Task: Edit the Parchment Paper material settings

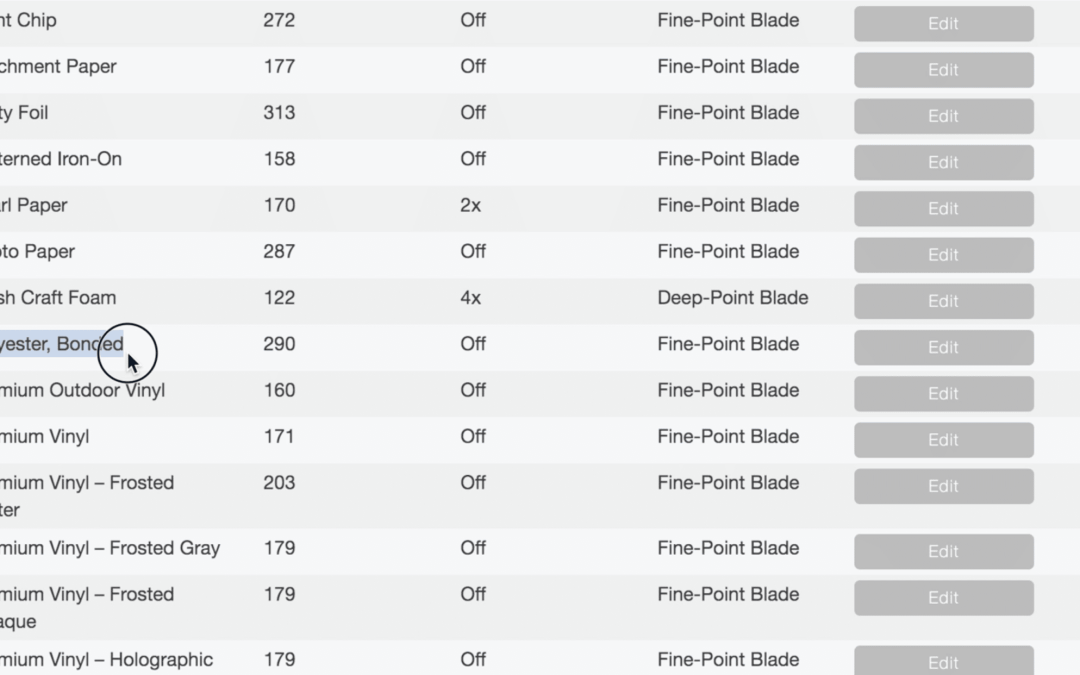Action: tap(943, 70)
